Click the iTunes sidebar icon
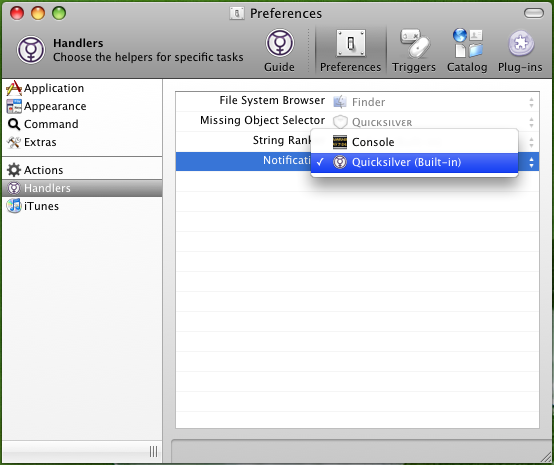Image resolution: width=554 pixels, height=465 pixels. pos(14,206)
